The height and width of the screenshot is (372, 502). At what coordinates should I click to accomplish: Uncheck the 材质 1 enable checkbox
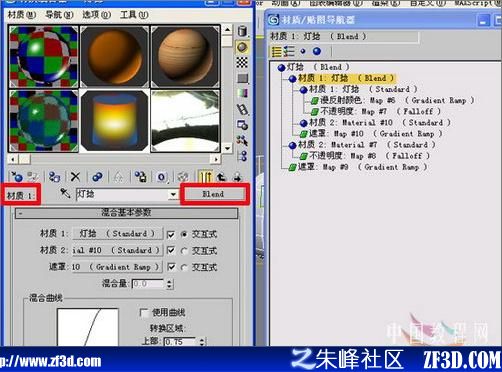171,234
